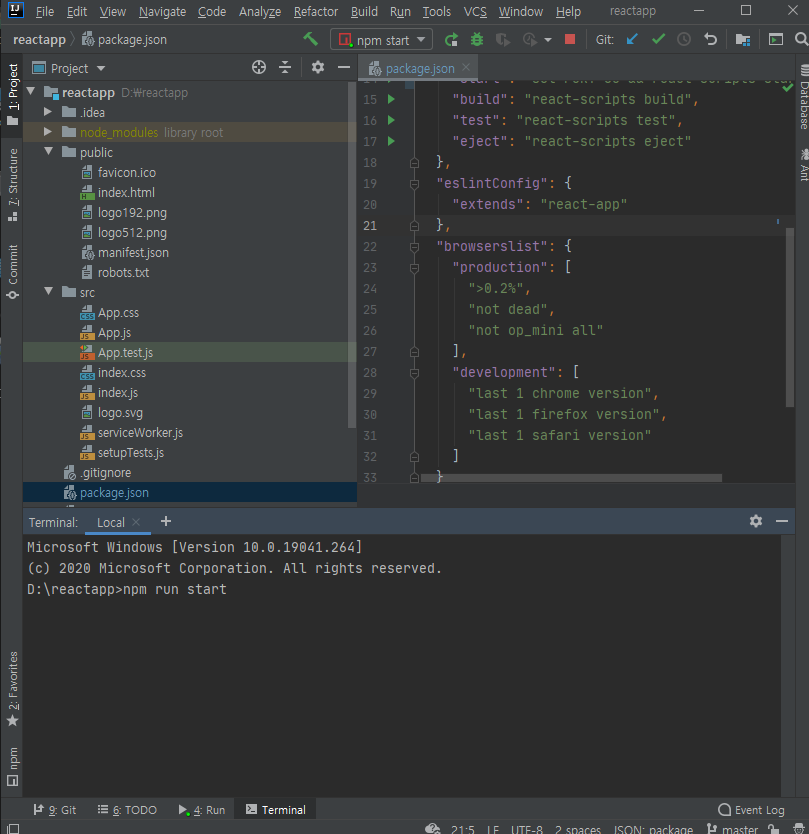Screen dimensions: 809x834
Task: Toggle the 9: Git tool window
Action: click(x=55, y=810)
